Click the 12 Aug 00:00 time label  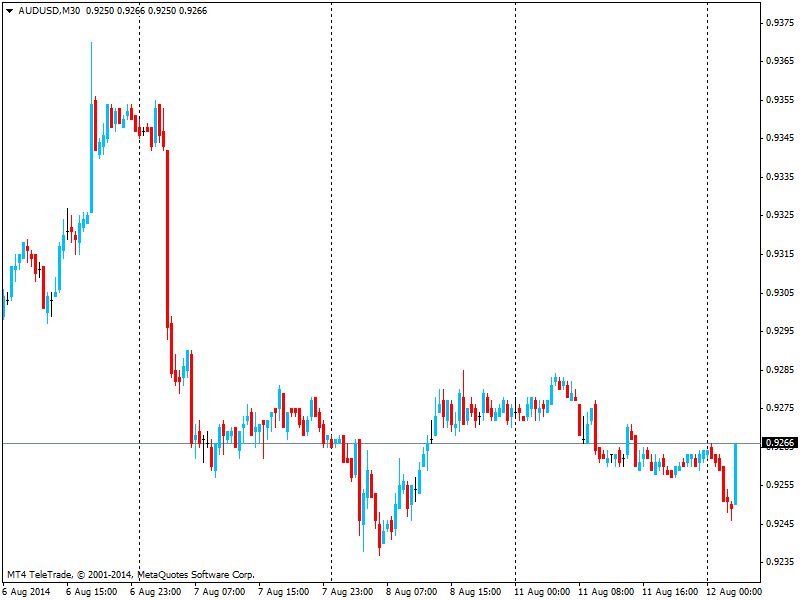tap(735, 591)
